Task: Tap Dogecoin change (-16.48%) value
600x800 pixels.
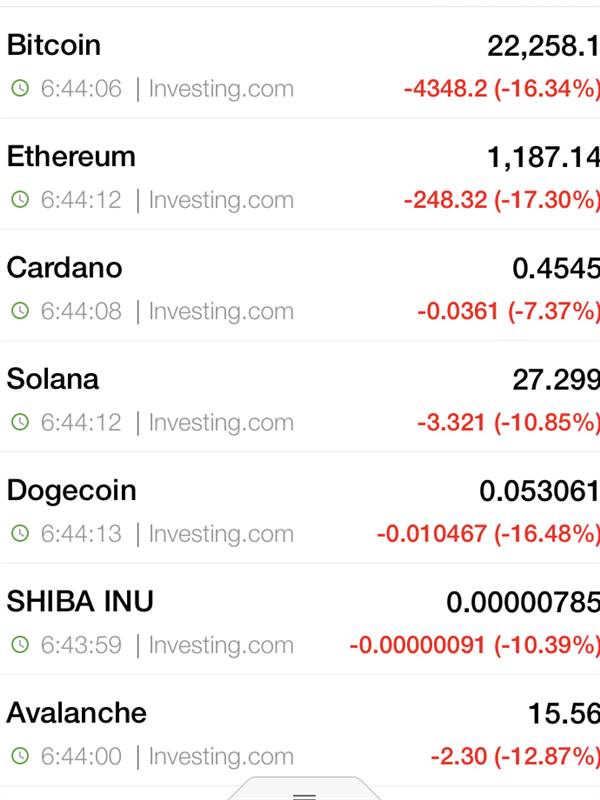Action: 546,534
